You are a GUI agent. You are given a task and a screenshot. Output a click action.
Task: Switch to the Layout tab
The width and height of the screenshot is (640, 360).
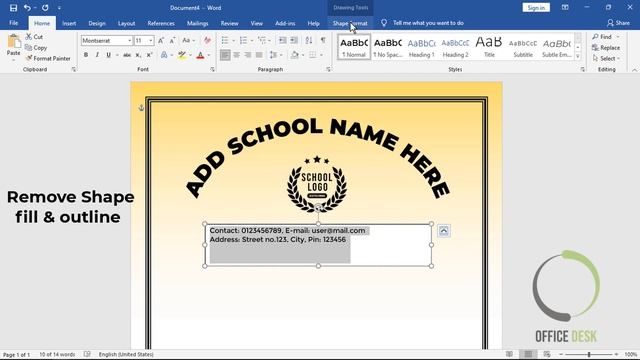coord(127,23)
